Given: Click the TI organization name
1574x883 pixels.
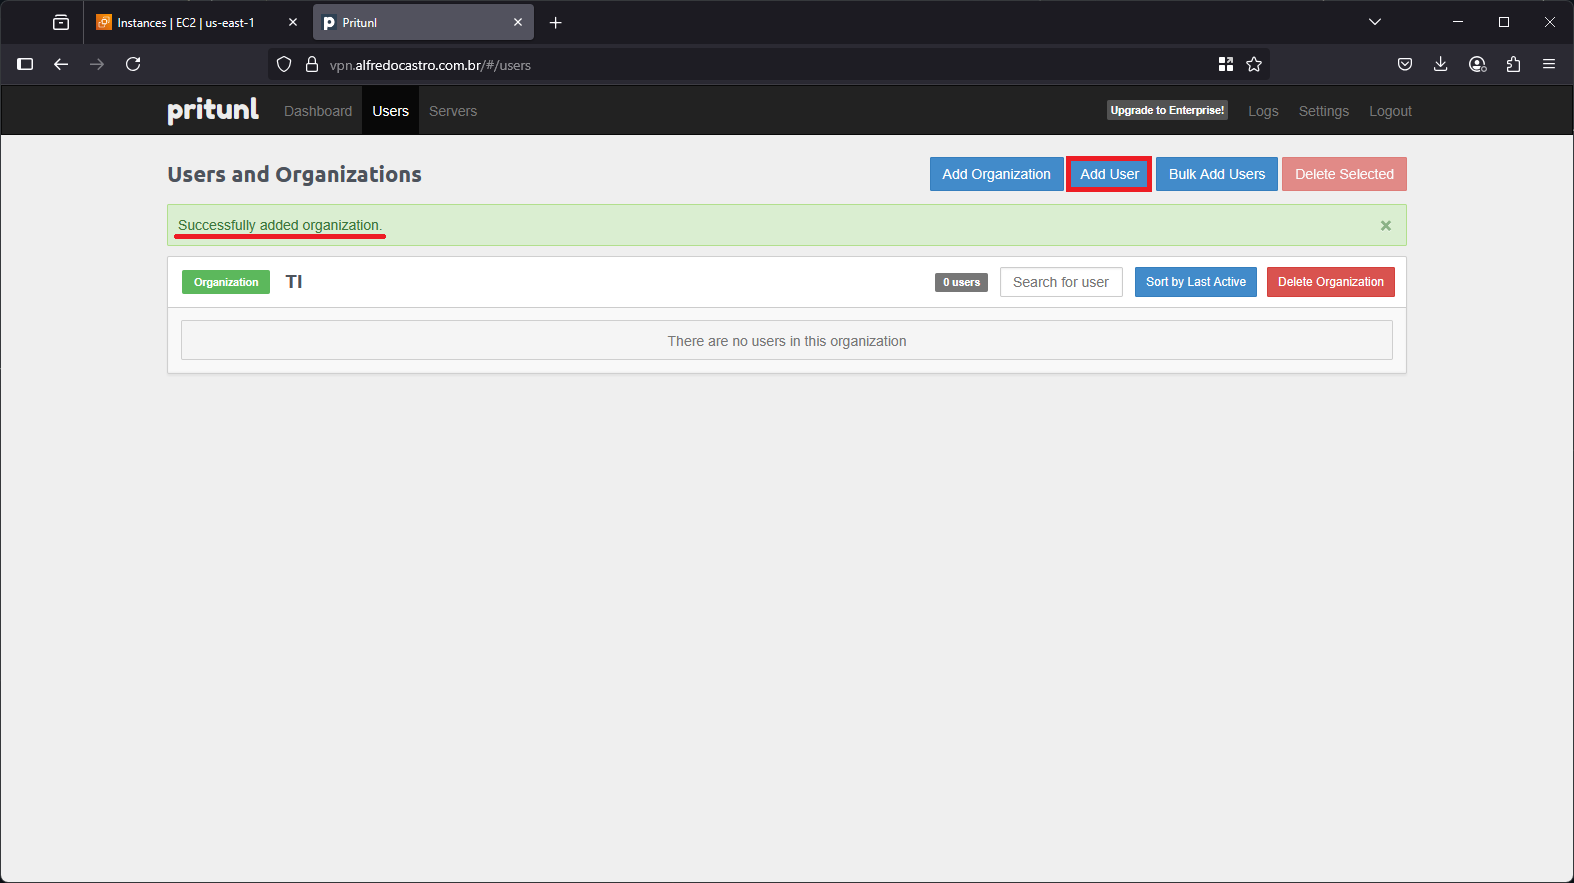Looking at the screenshot, I should pos(294,282).
